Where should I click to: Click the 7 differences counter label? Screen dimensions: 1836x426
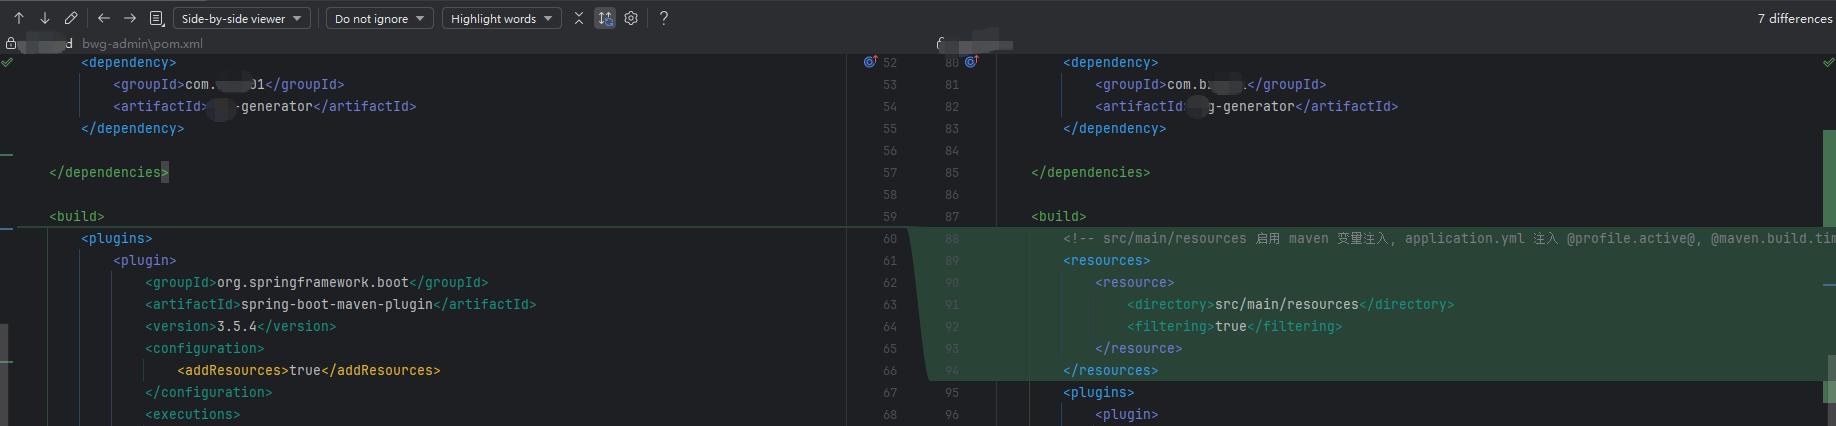[1794, 18]
